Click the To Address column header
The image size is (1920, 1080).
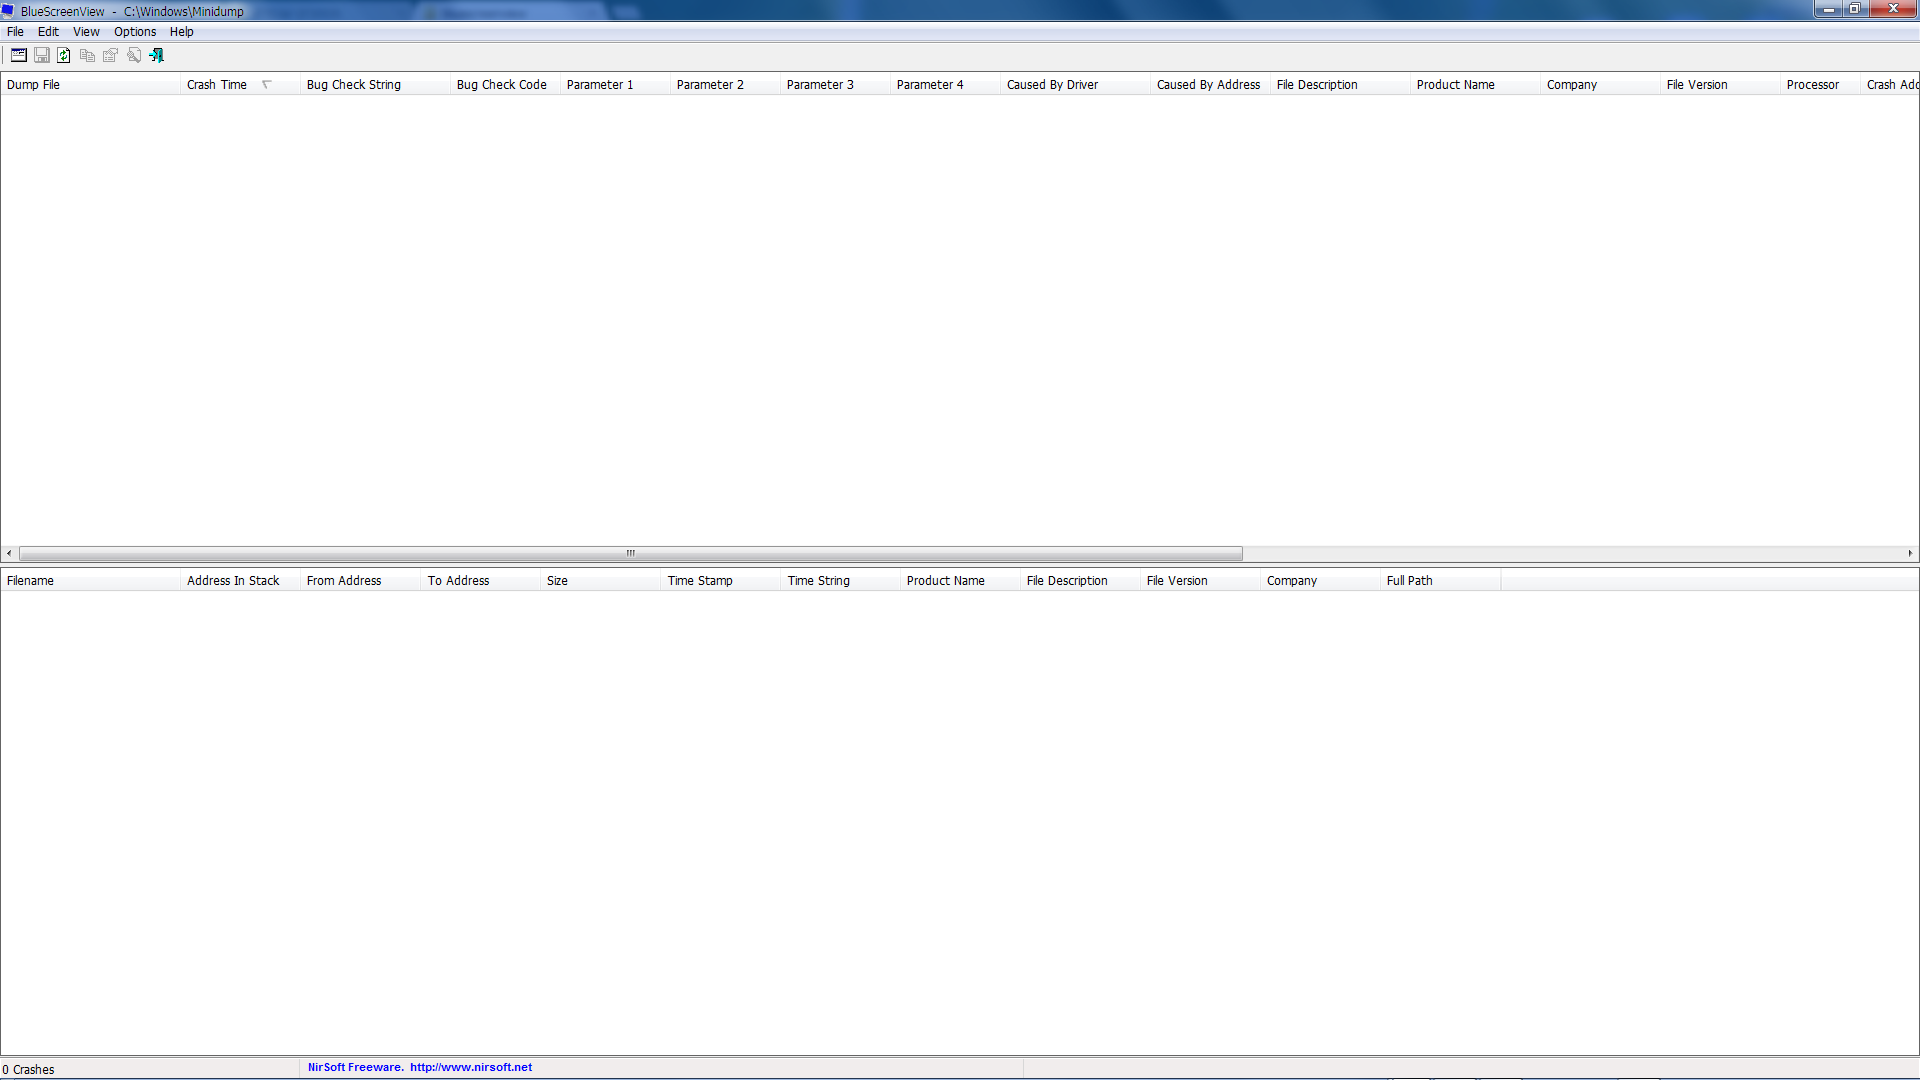pos(480,581)
